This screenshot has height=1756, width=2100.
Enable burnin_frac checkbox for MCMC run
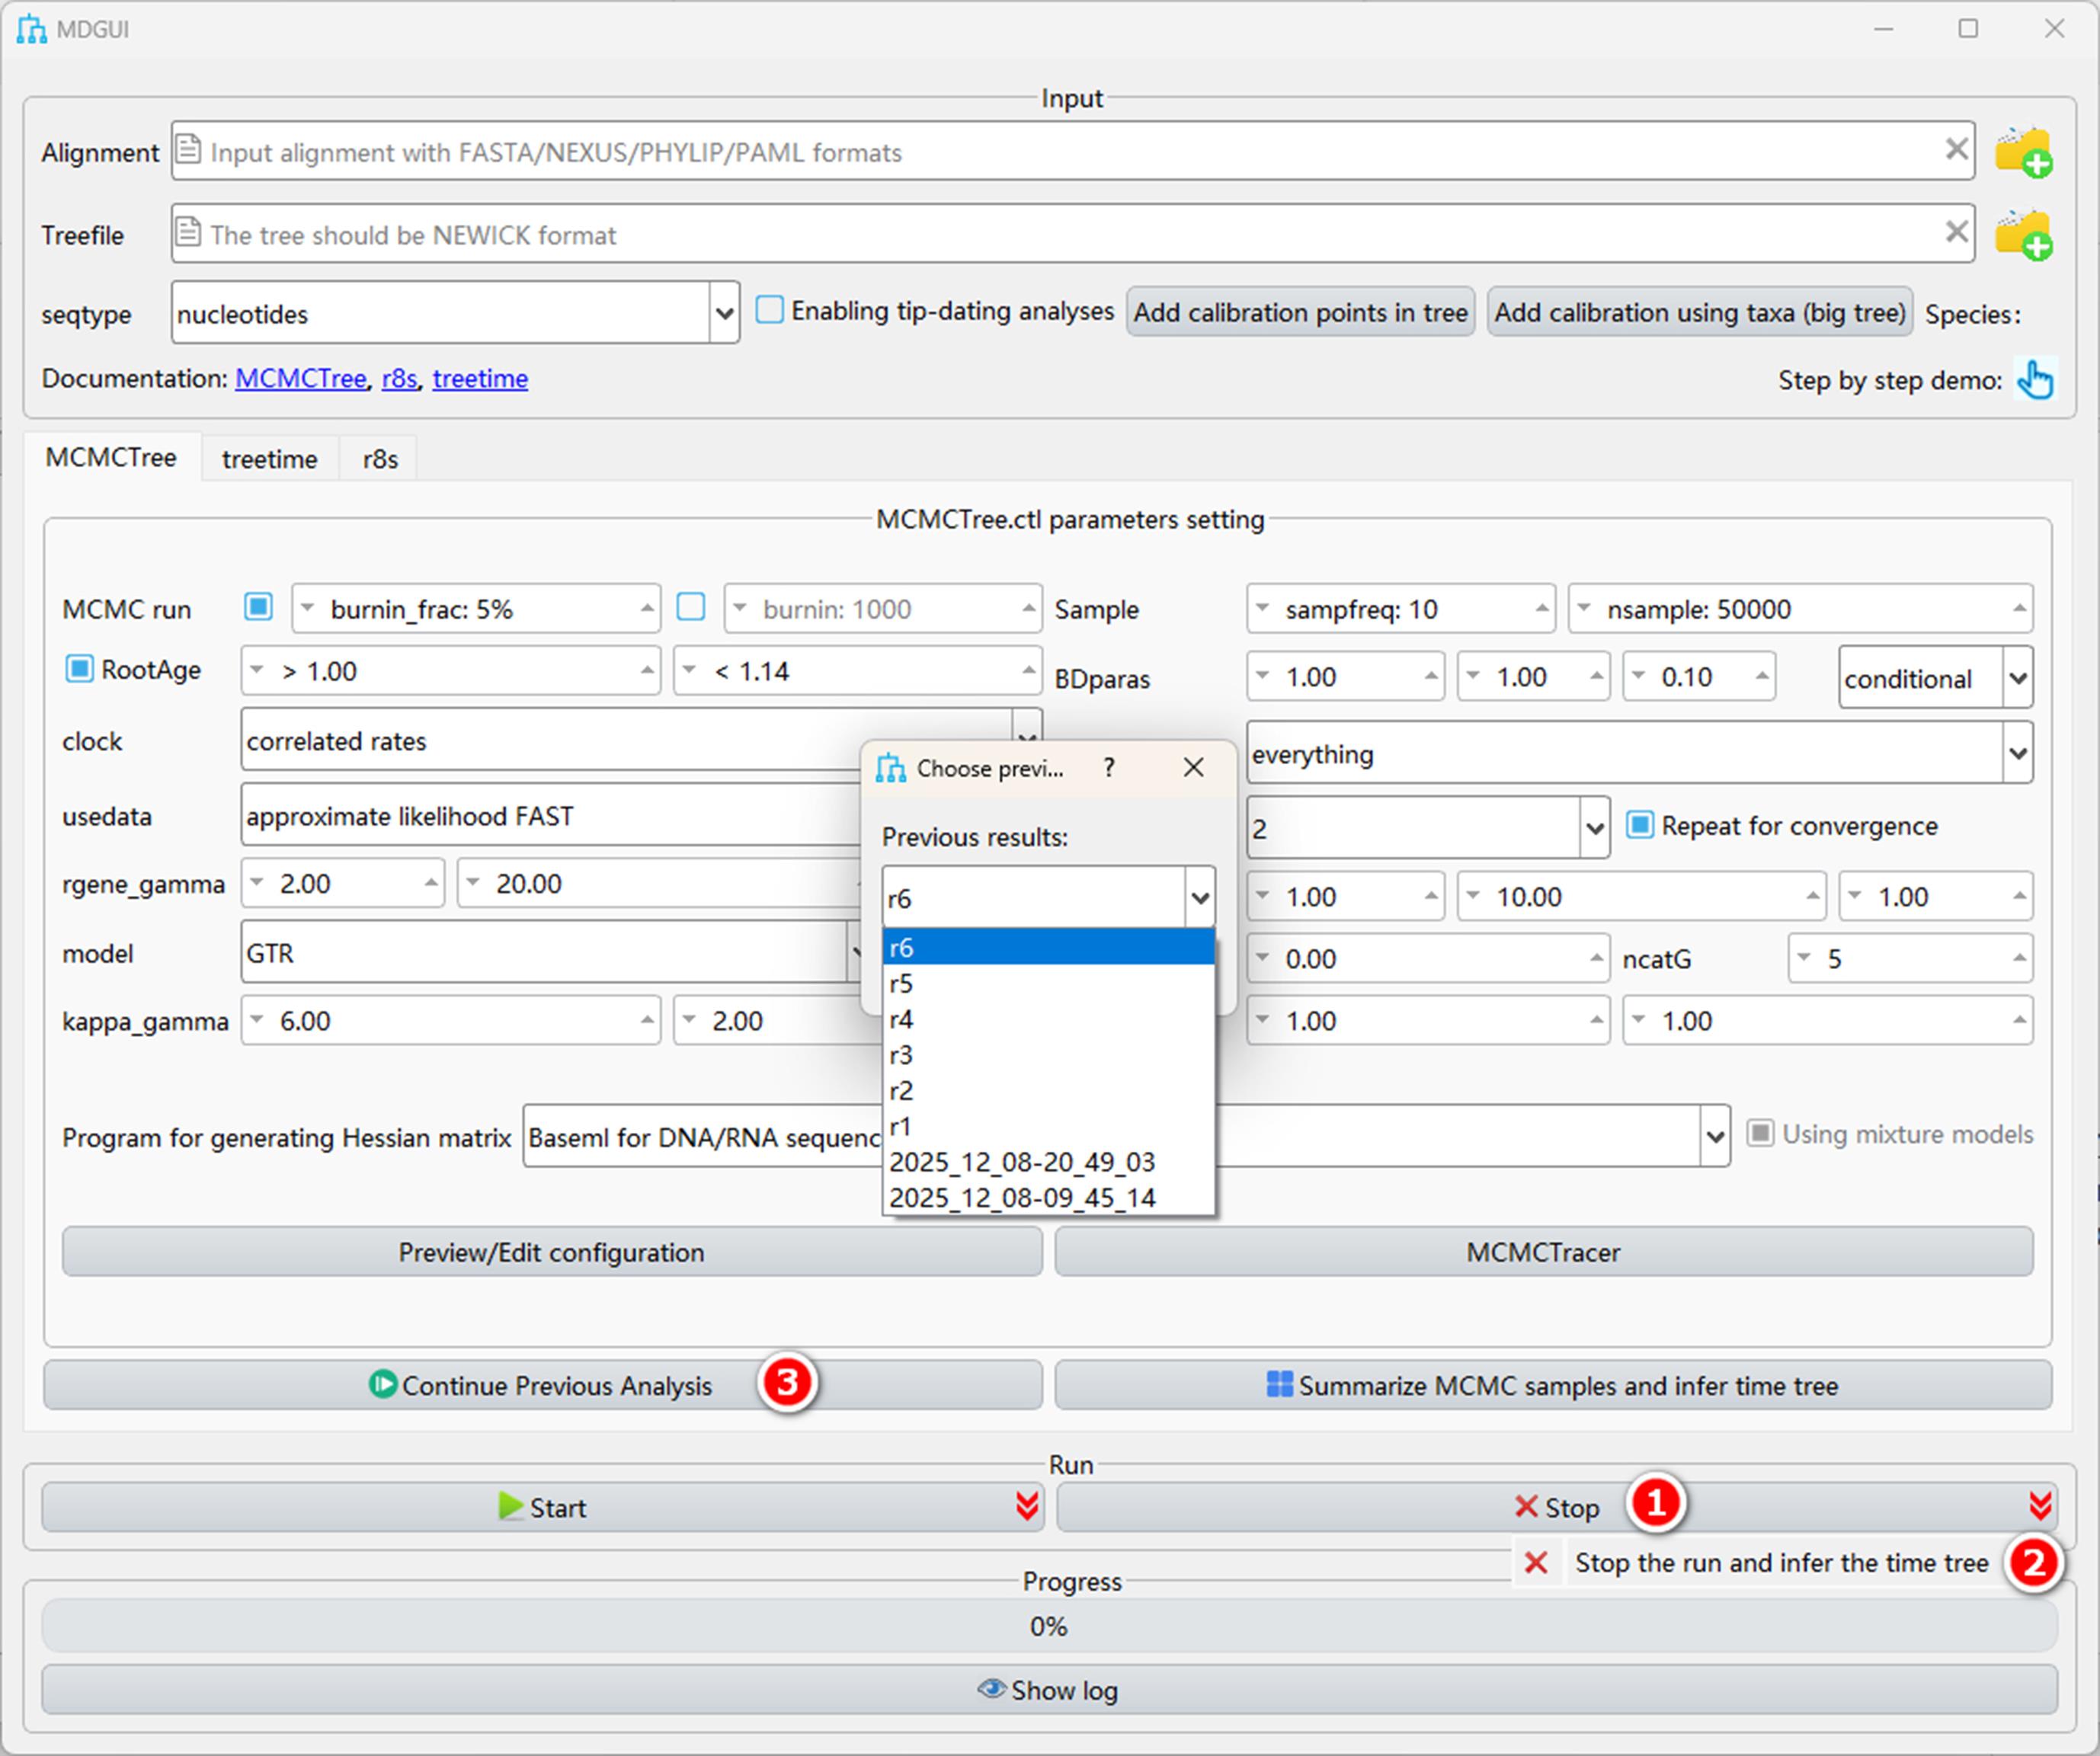tap(258, 607)
